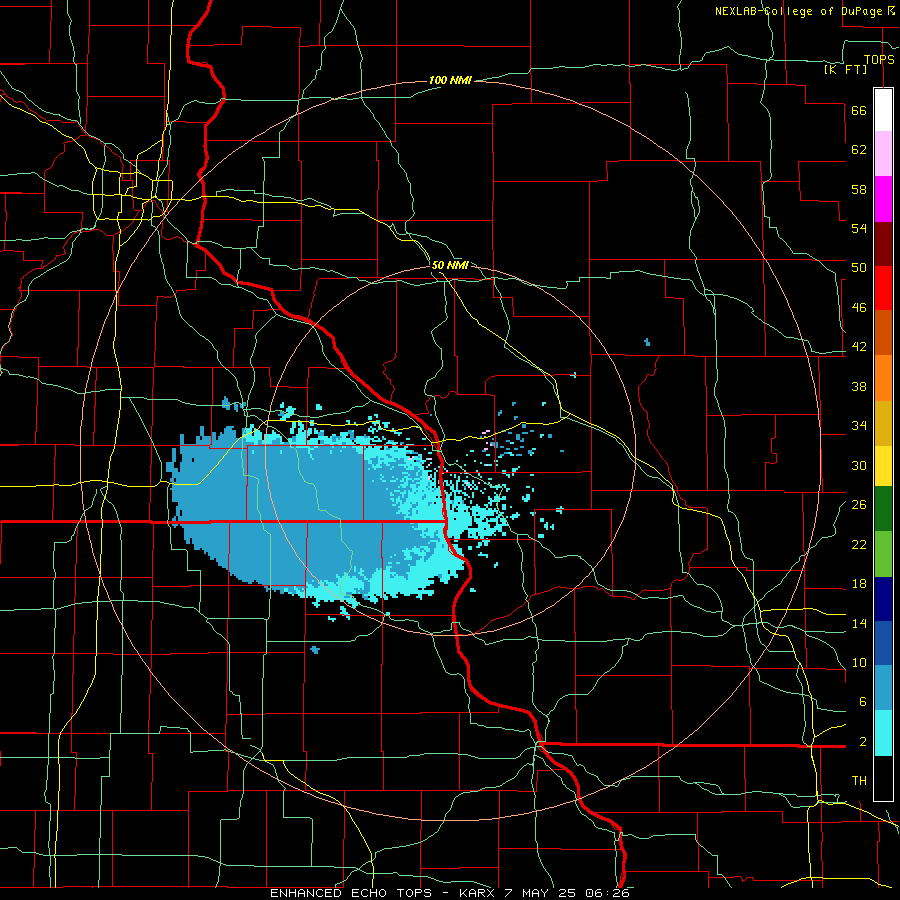
Task: Click the 'TOPS' legend heading
Action: (x=879, y=60)
